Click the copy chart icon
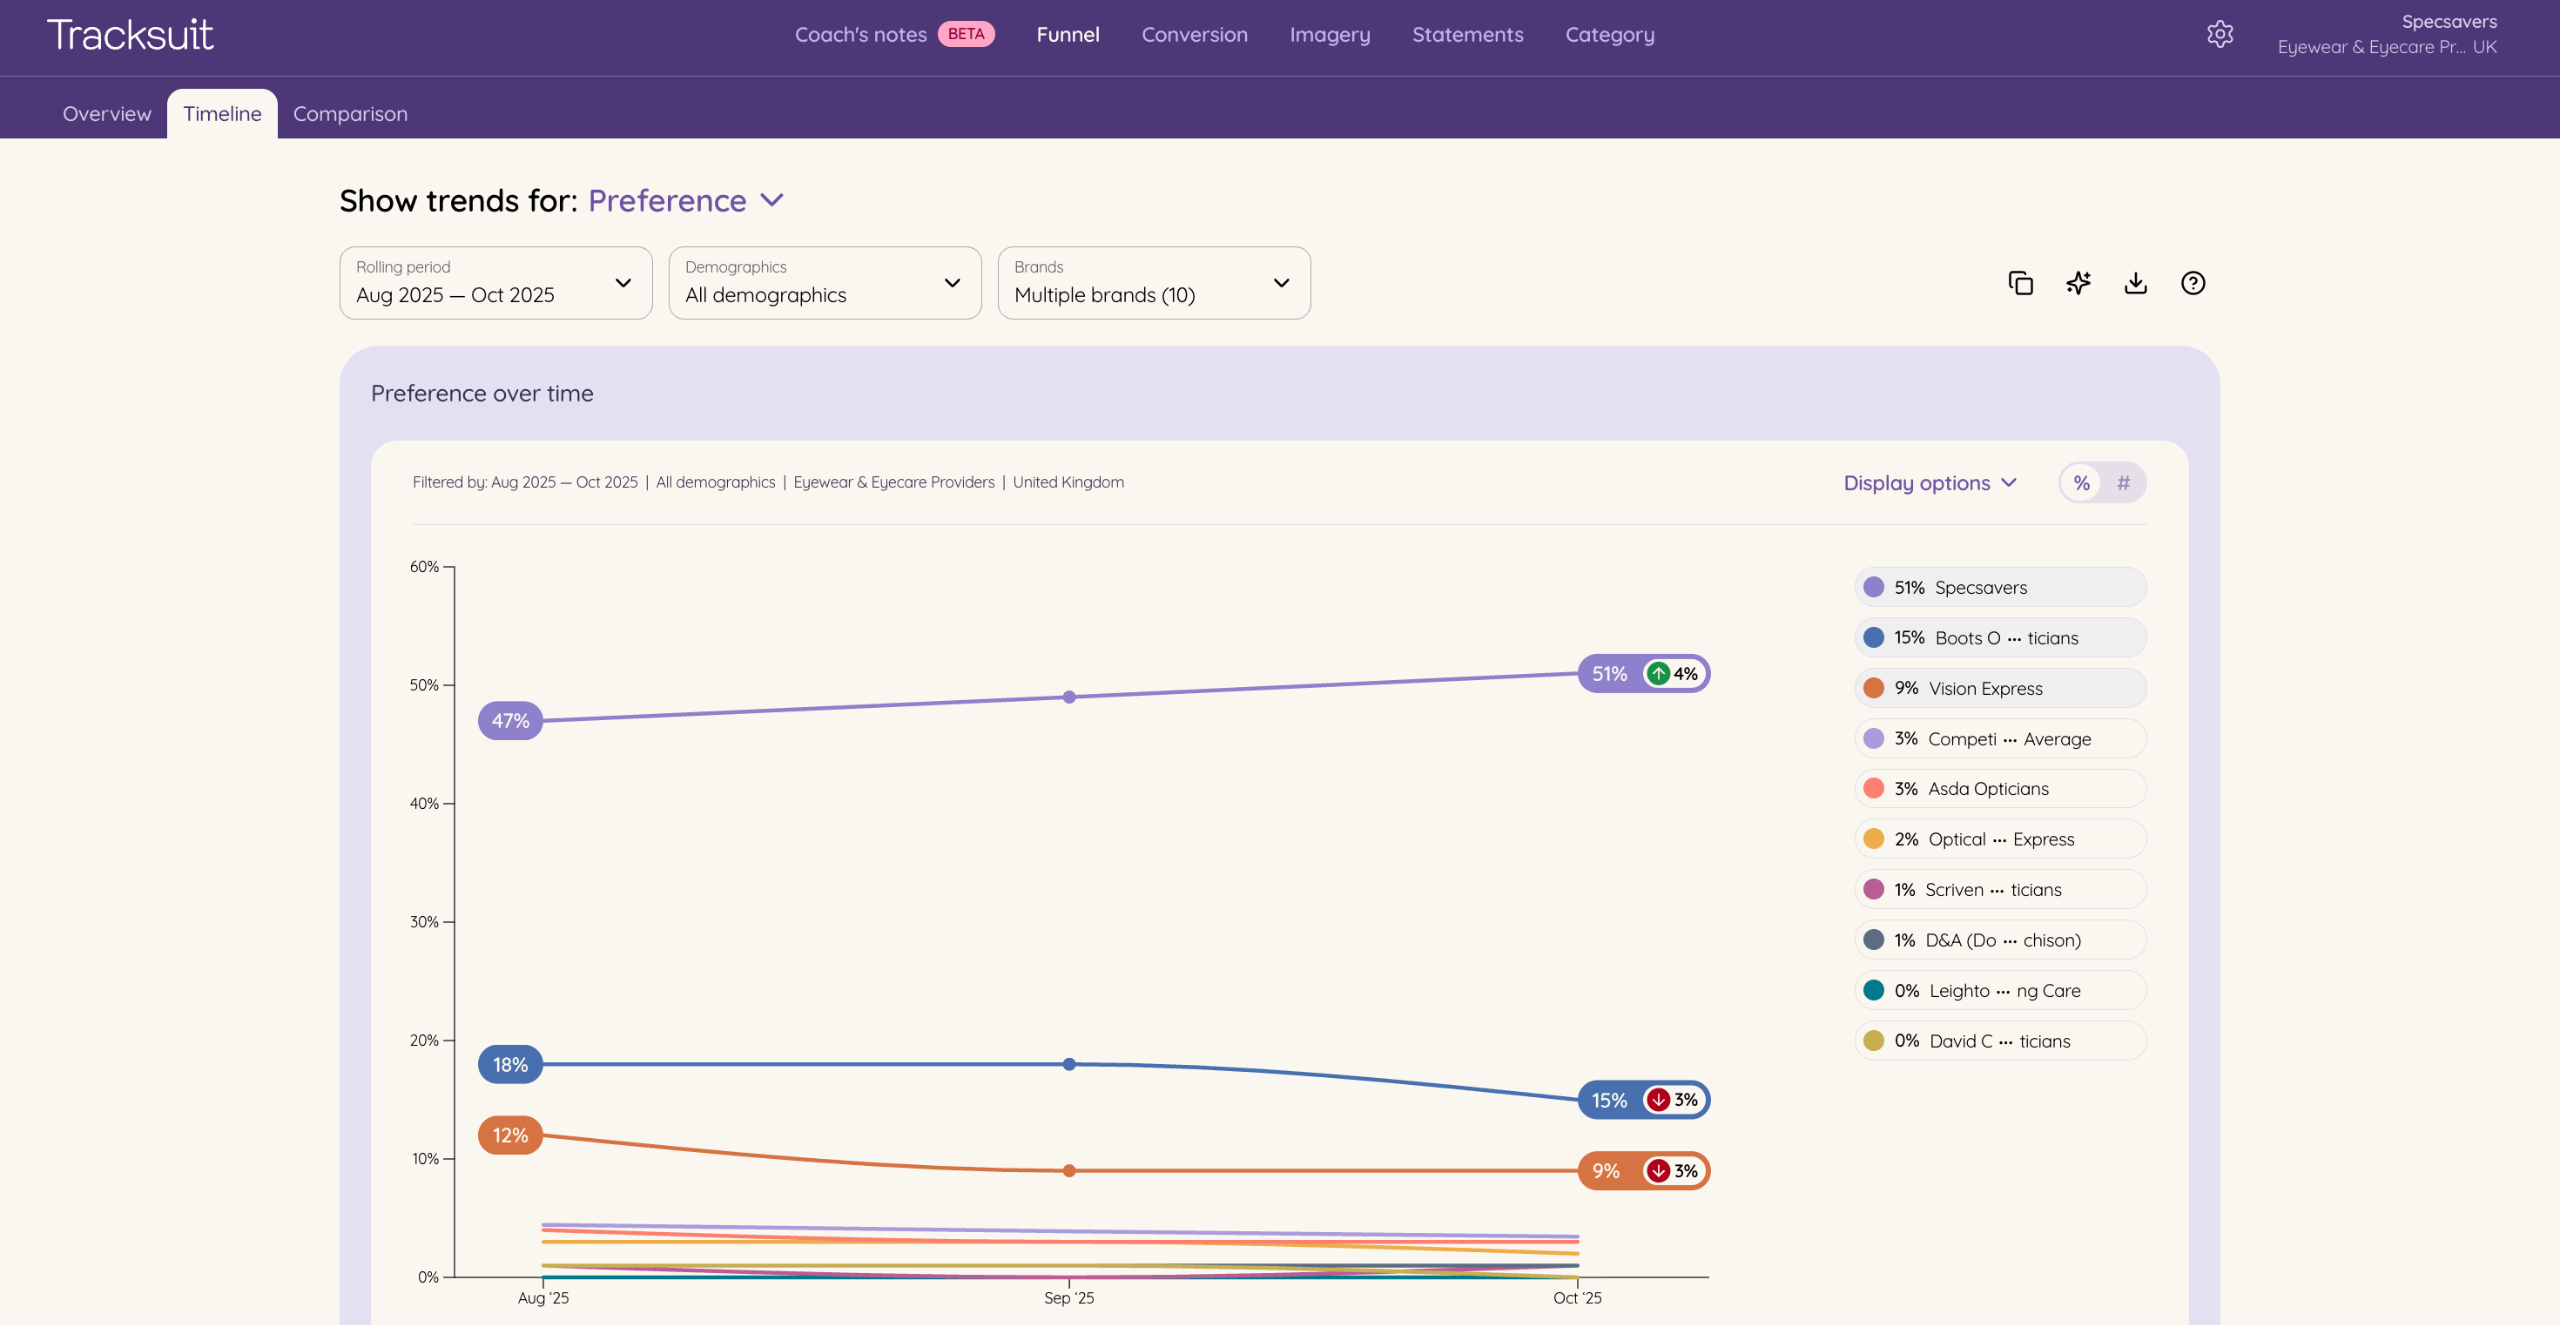This screenshot has height=1325, width=2560. click(x=2020, y=283)
